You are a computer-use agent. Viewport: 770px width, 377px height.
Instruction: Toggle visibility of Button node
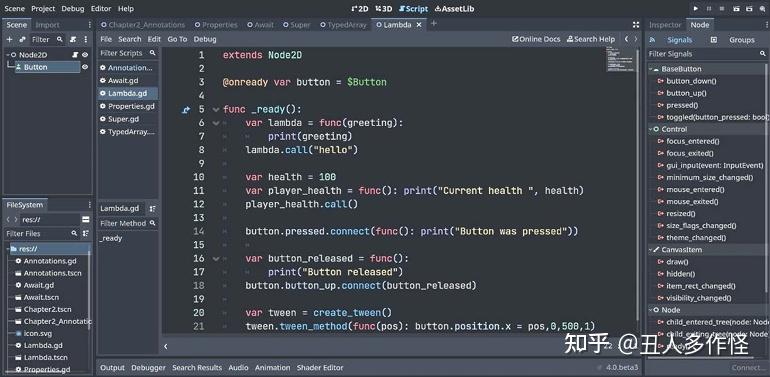[85, 67]
